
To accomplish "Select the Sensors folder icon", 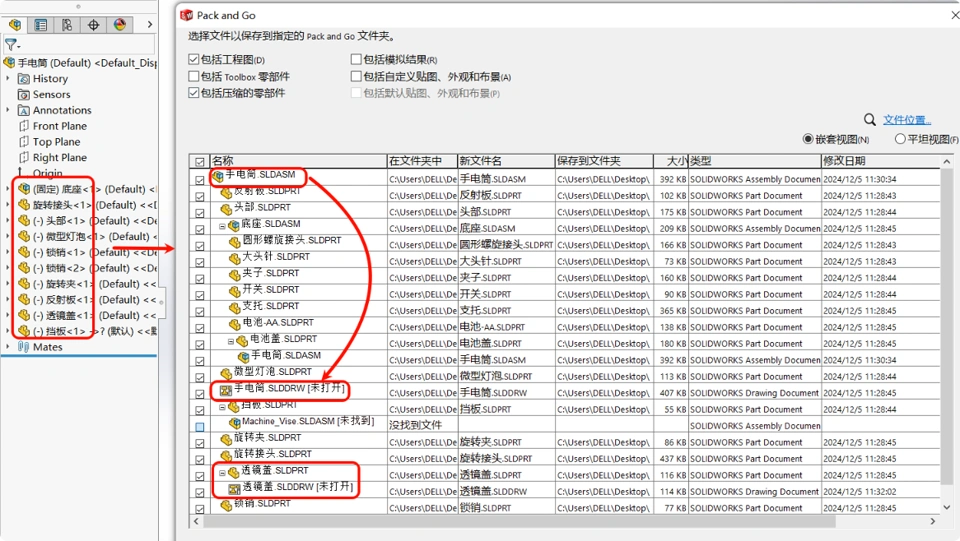I will click(24, 95).
